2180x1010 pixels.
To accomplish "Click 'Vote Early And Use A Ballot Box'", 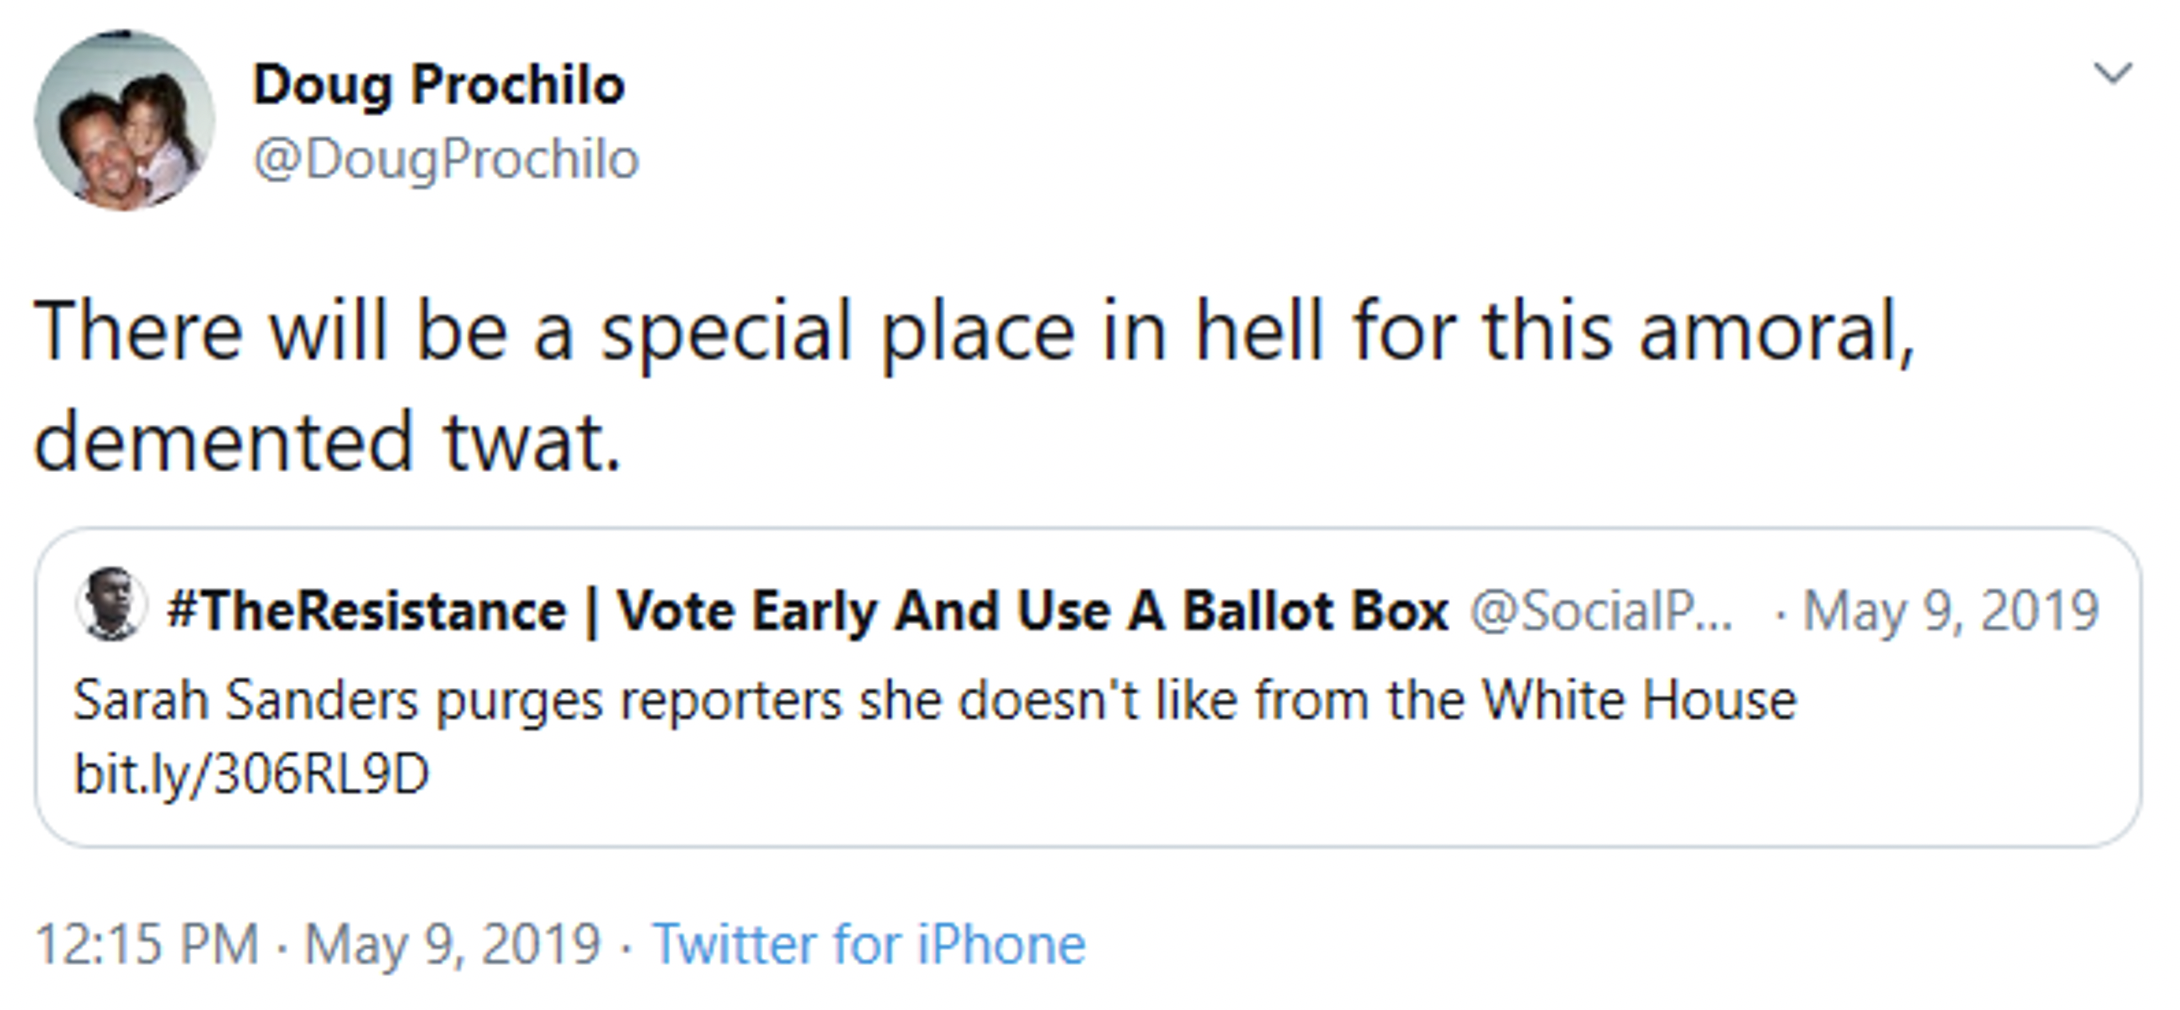I will (1033, 610).
